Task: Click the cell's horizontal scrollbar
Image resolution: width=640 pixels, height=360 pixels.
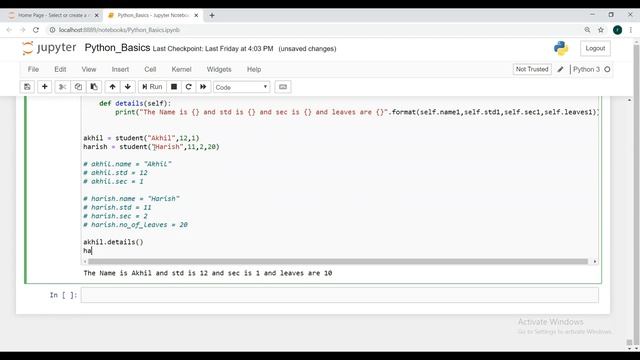Action: pos(338,261)
